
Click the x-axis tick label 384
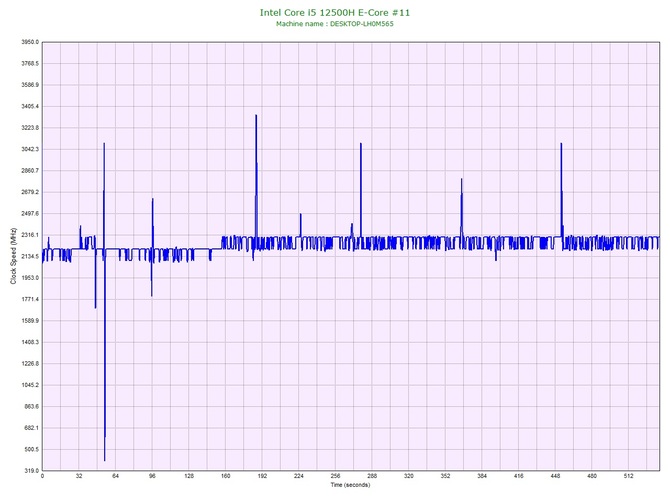[482, 476]
